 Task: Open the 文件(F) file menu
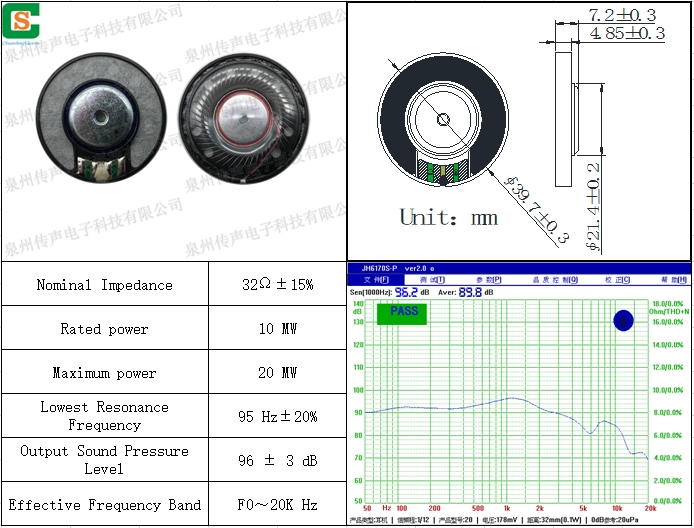point(376,280)
